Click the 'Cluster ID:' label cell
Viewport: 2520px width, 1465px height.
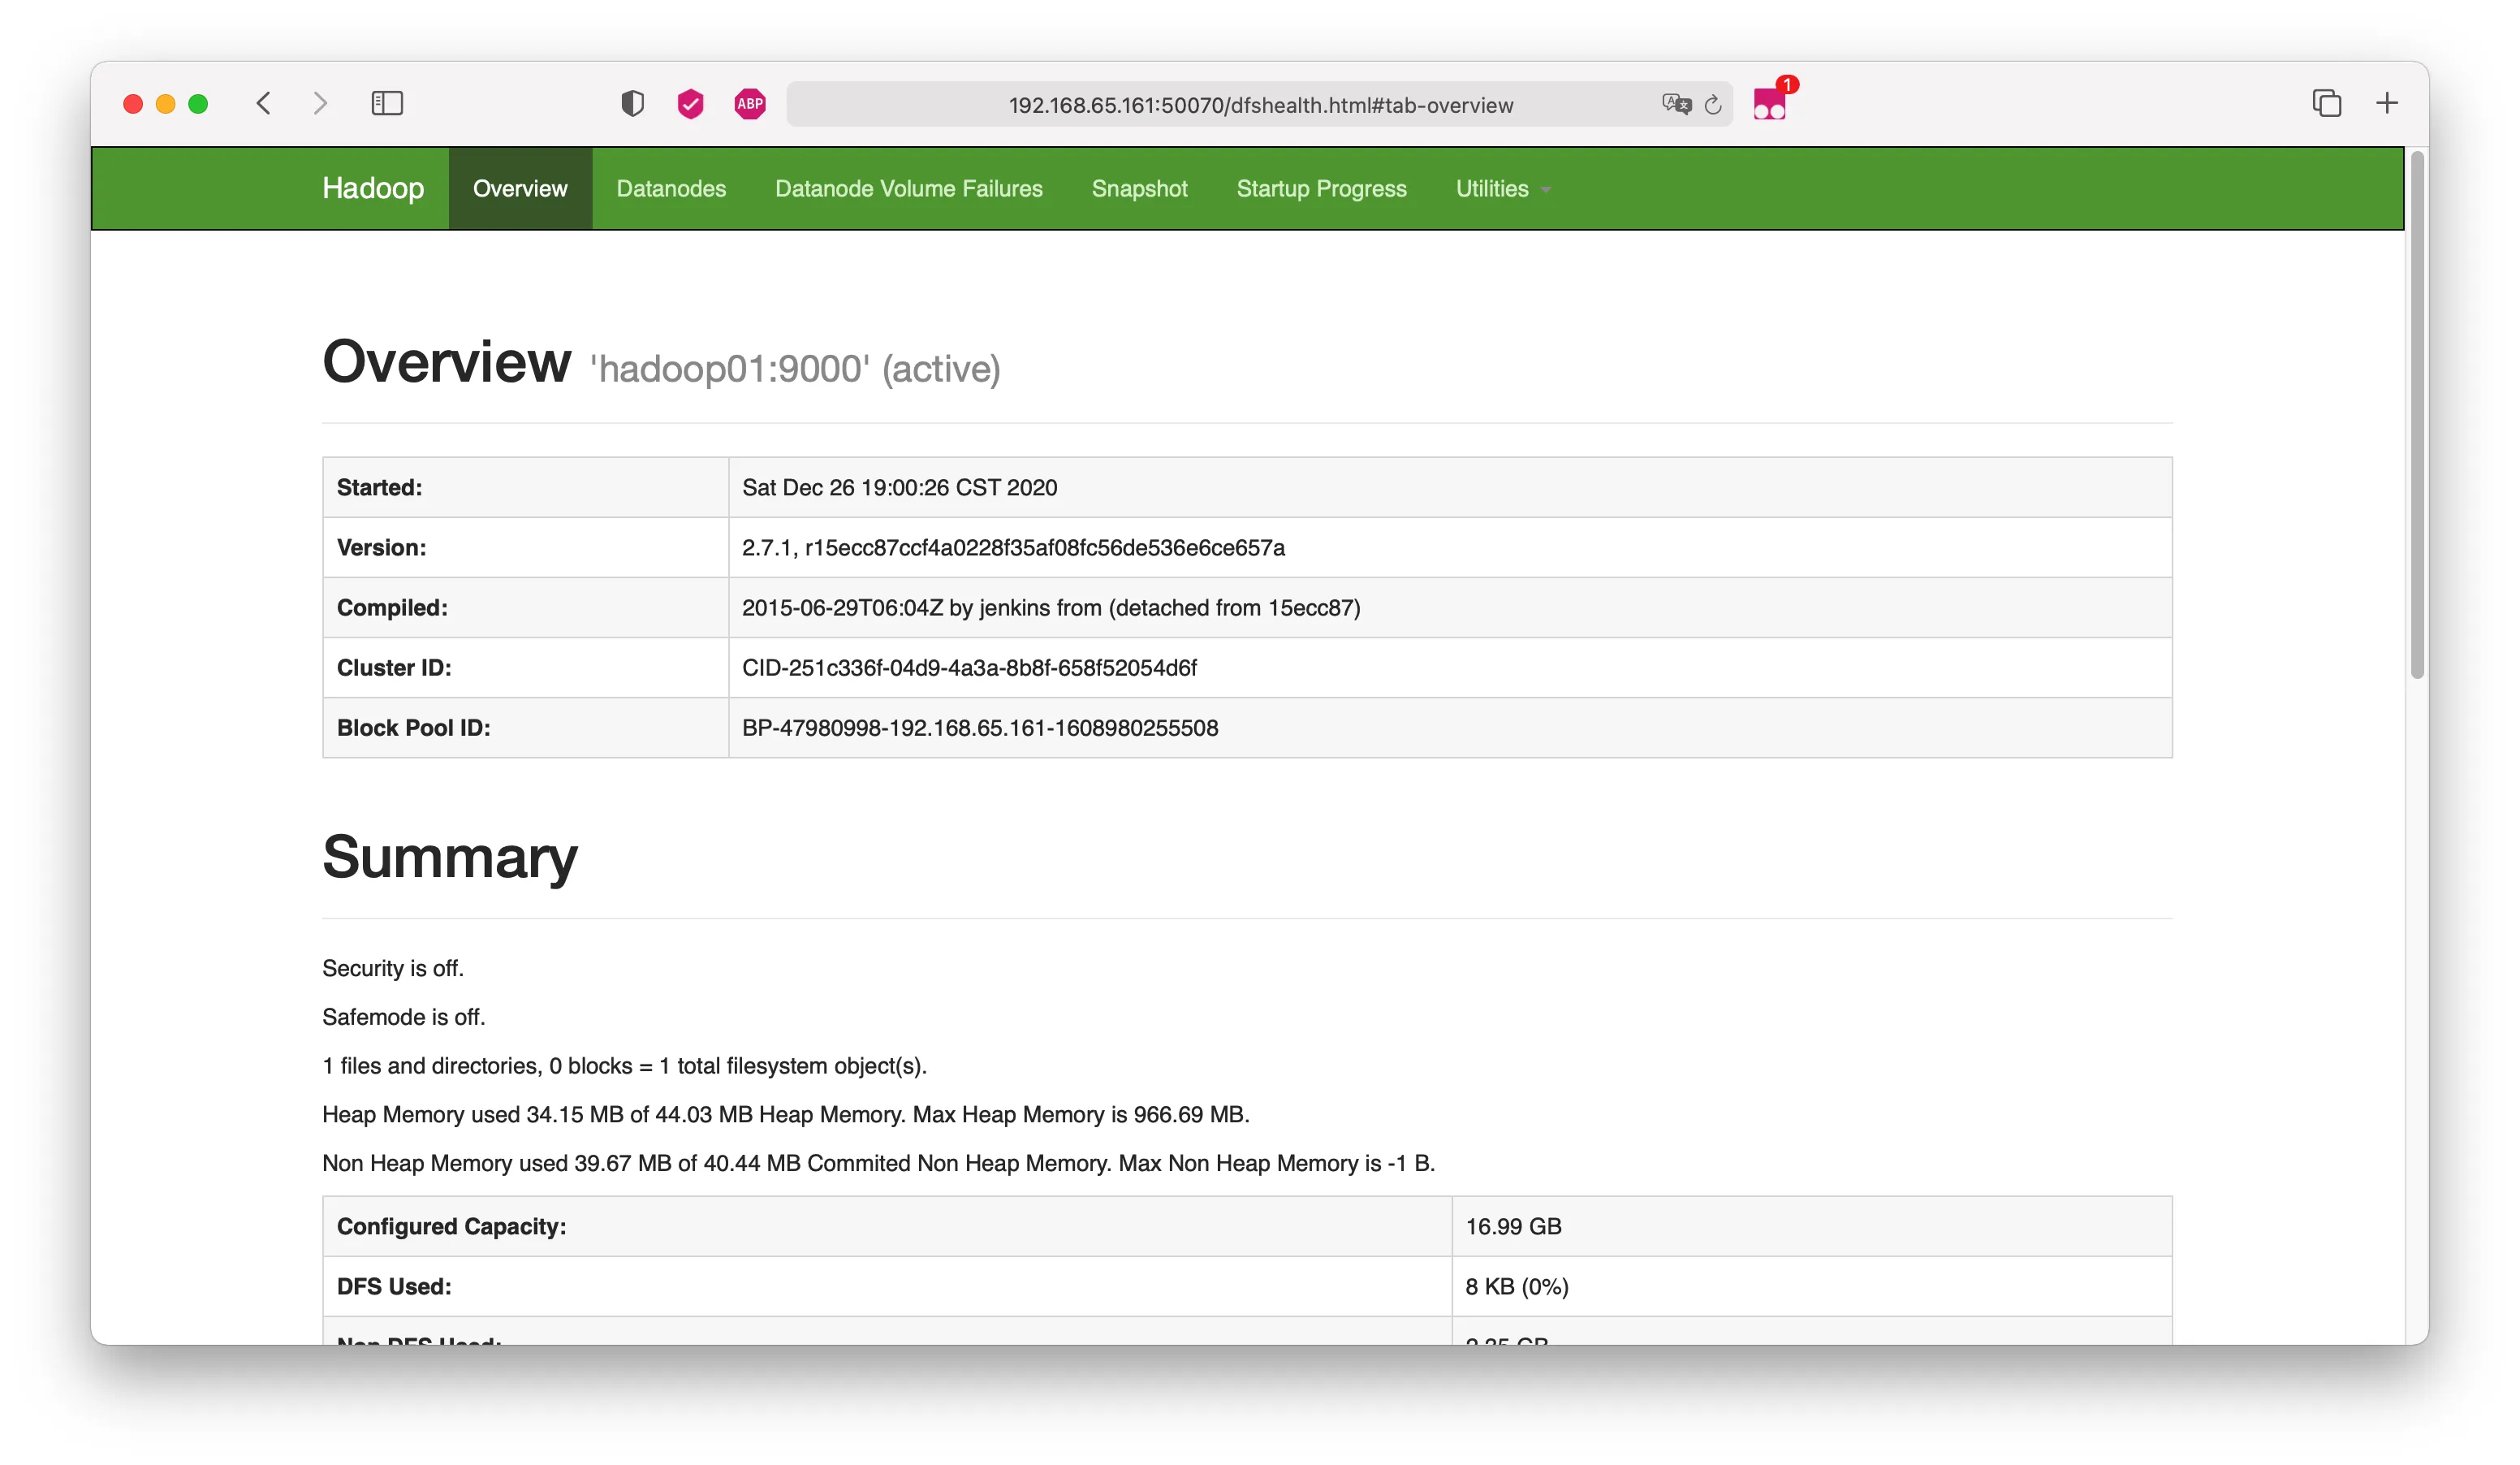point(525,667)
